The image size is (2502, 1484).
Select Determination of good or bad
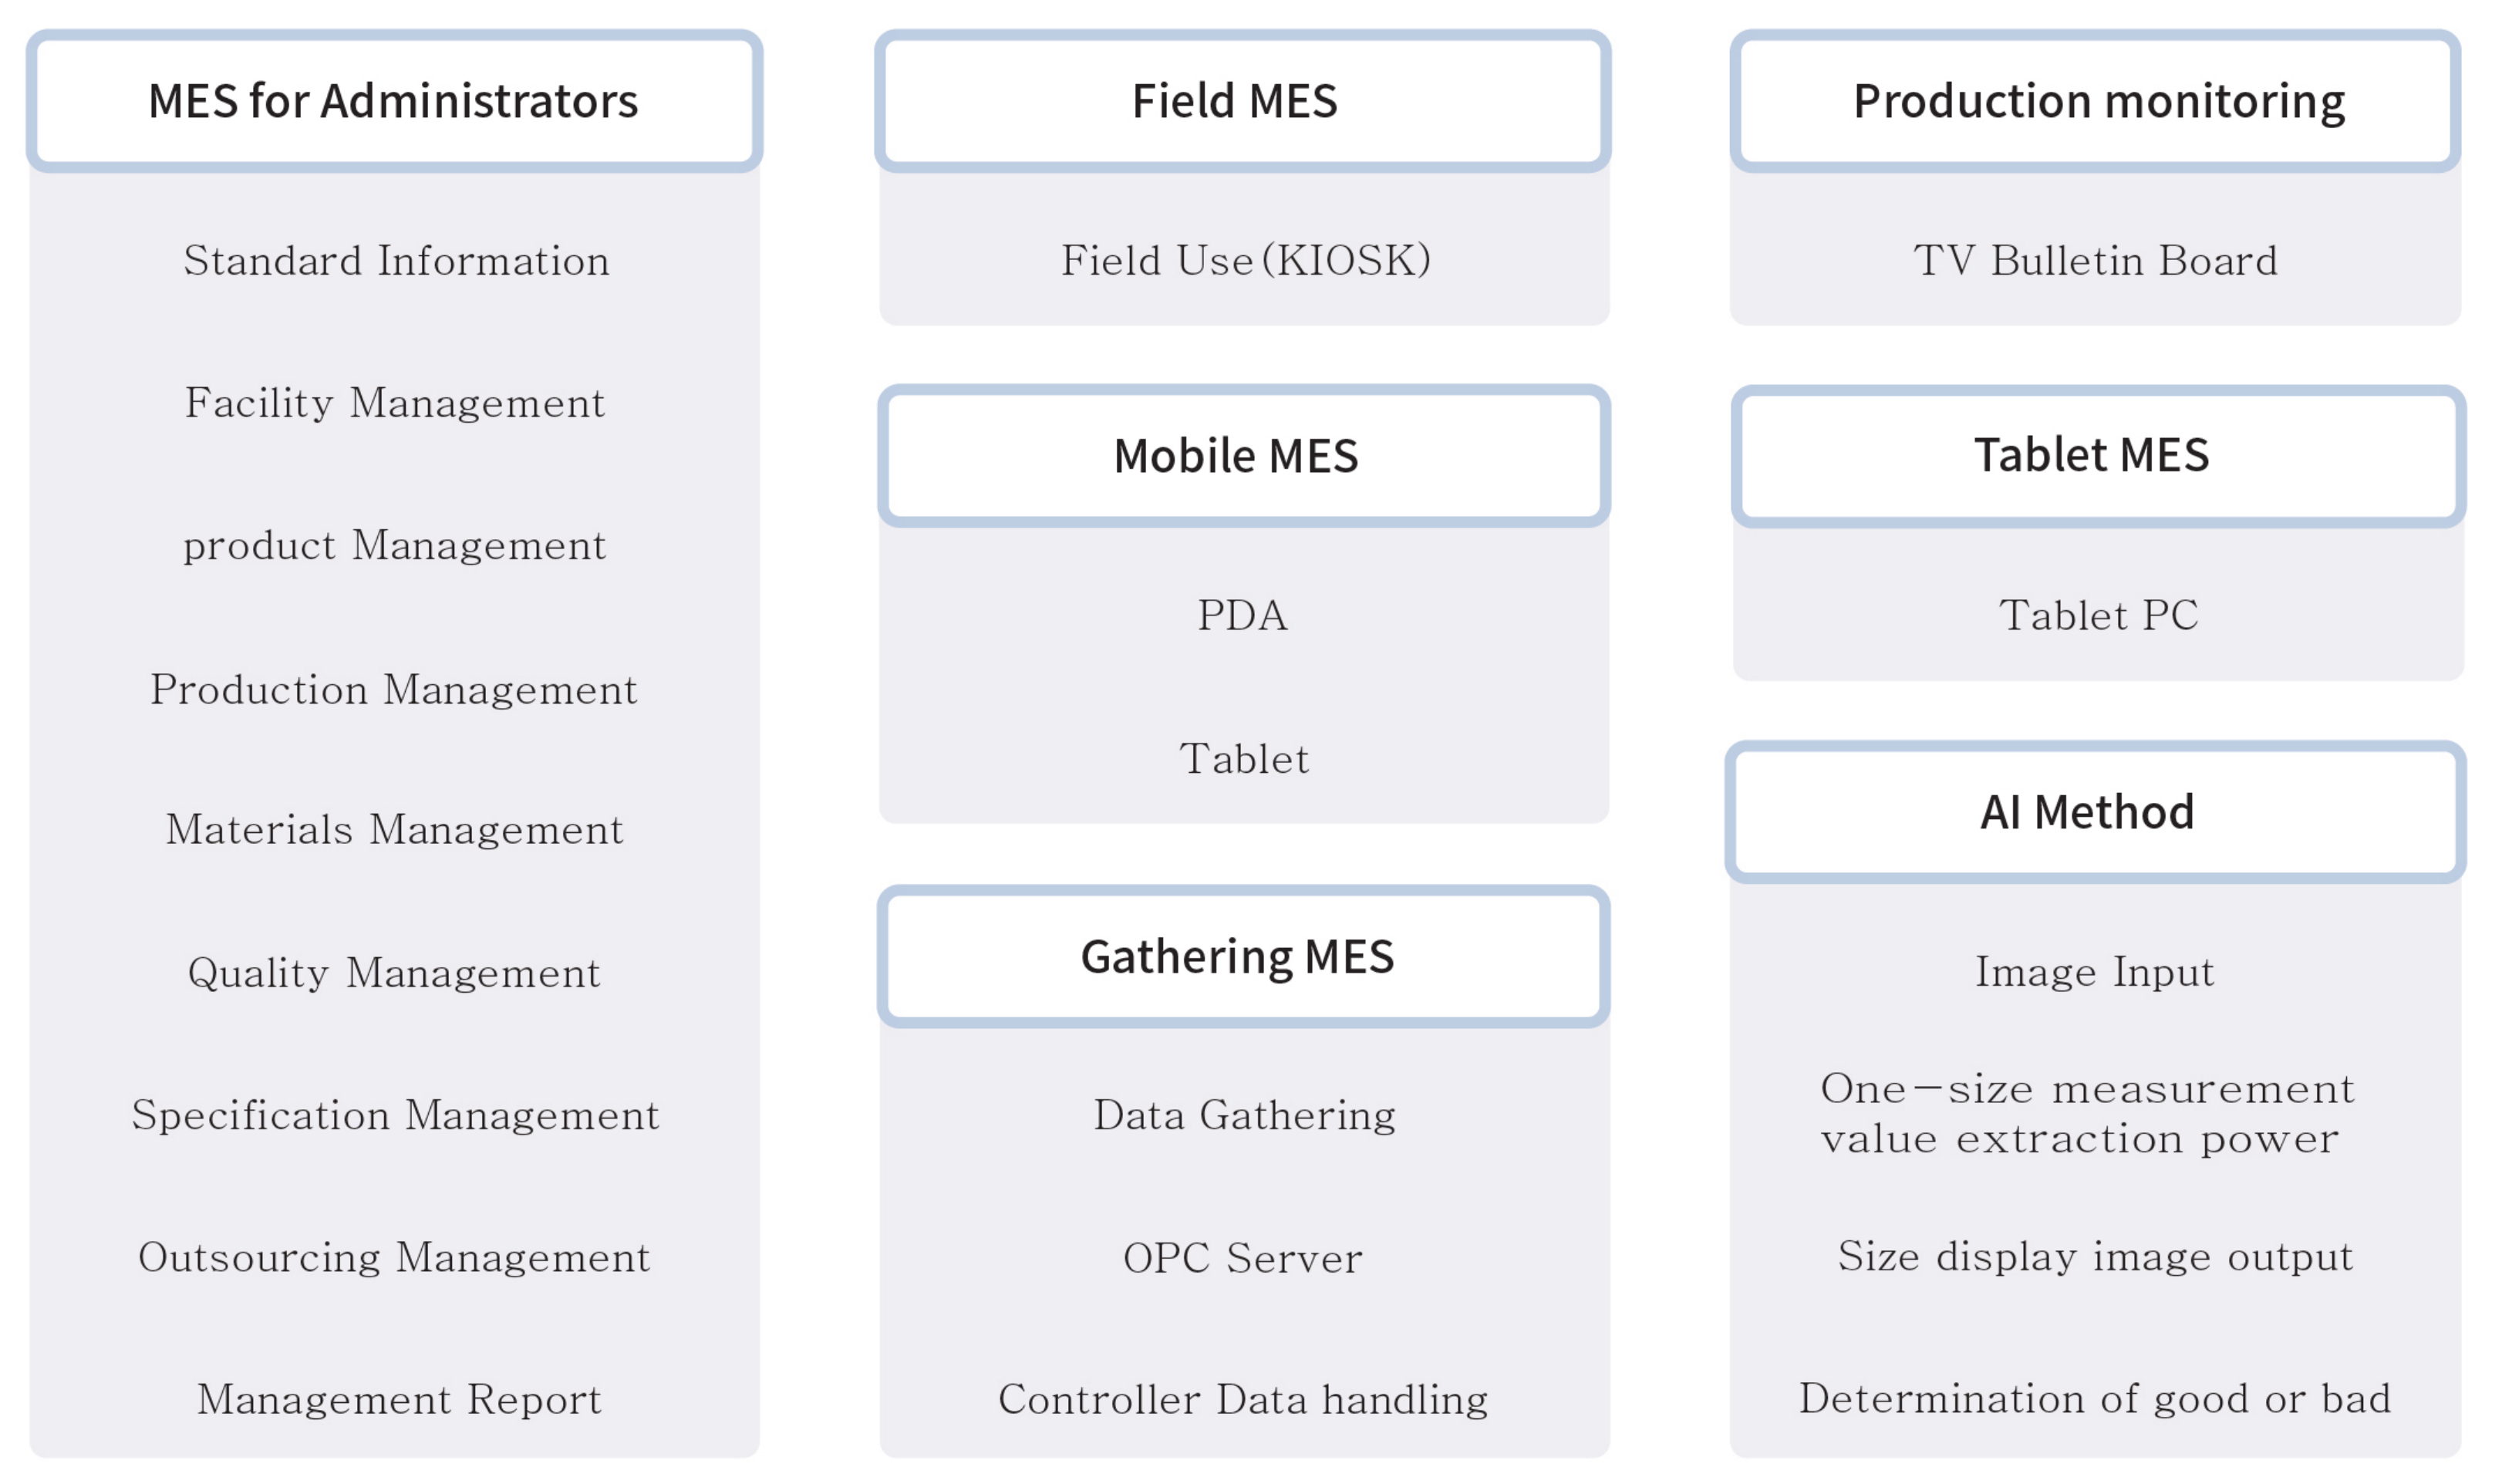tap(2095, 1398)
